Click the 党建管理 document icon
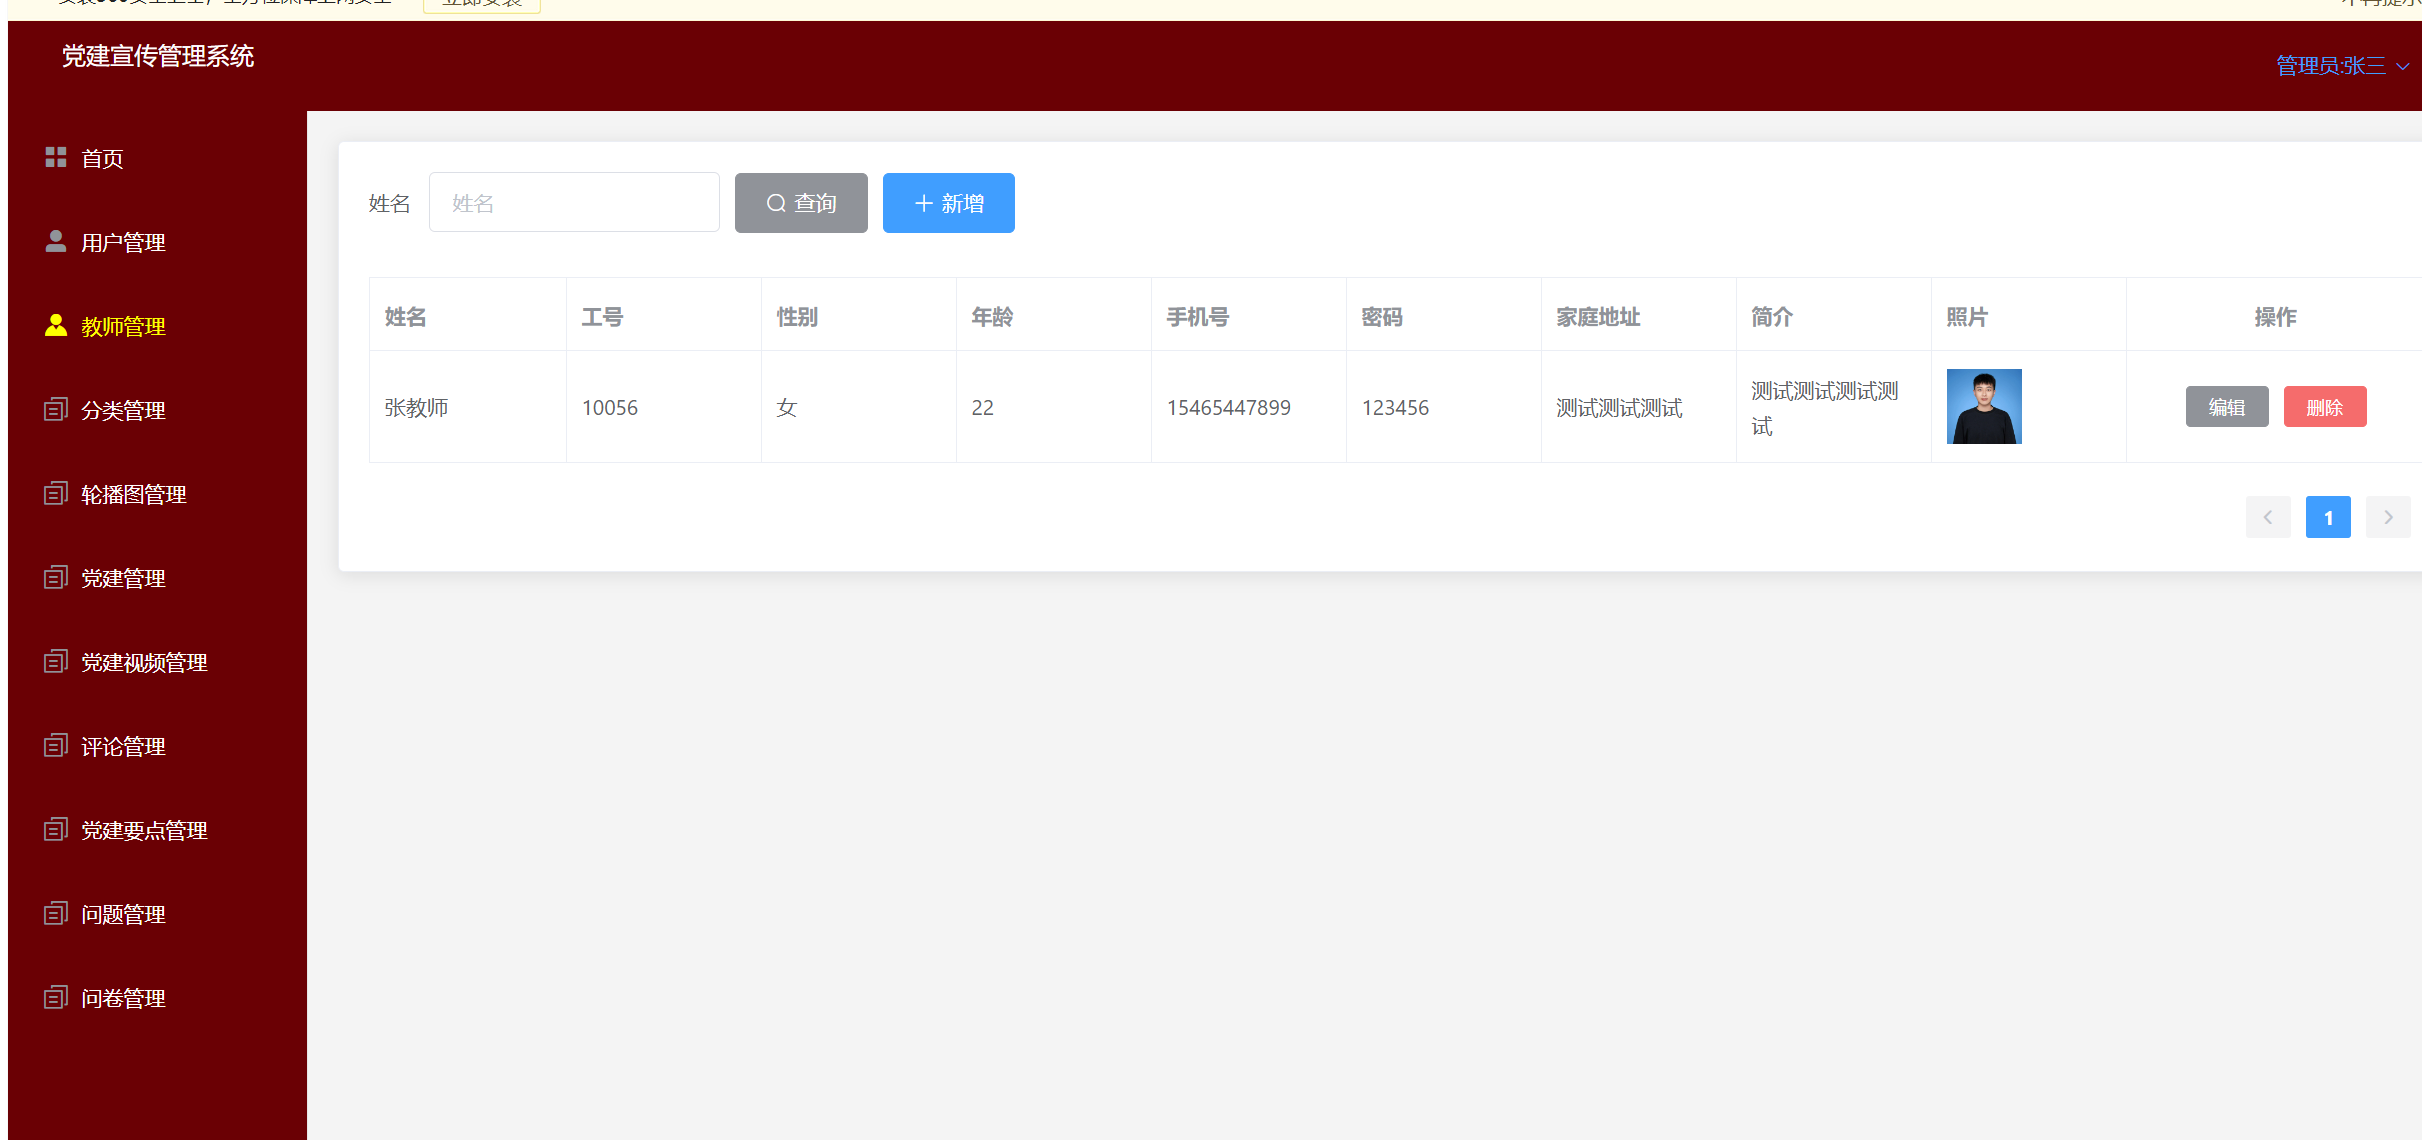This screenshot has width=2422, height=1140. 56,577
